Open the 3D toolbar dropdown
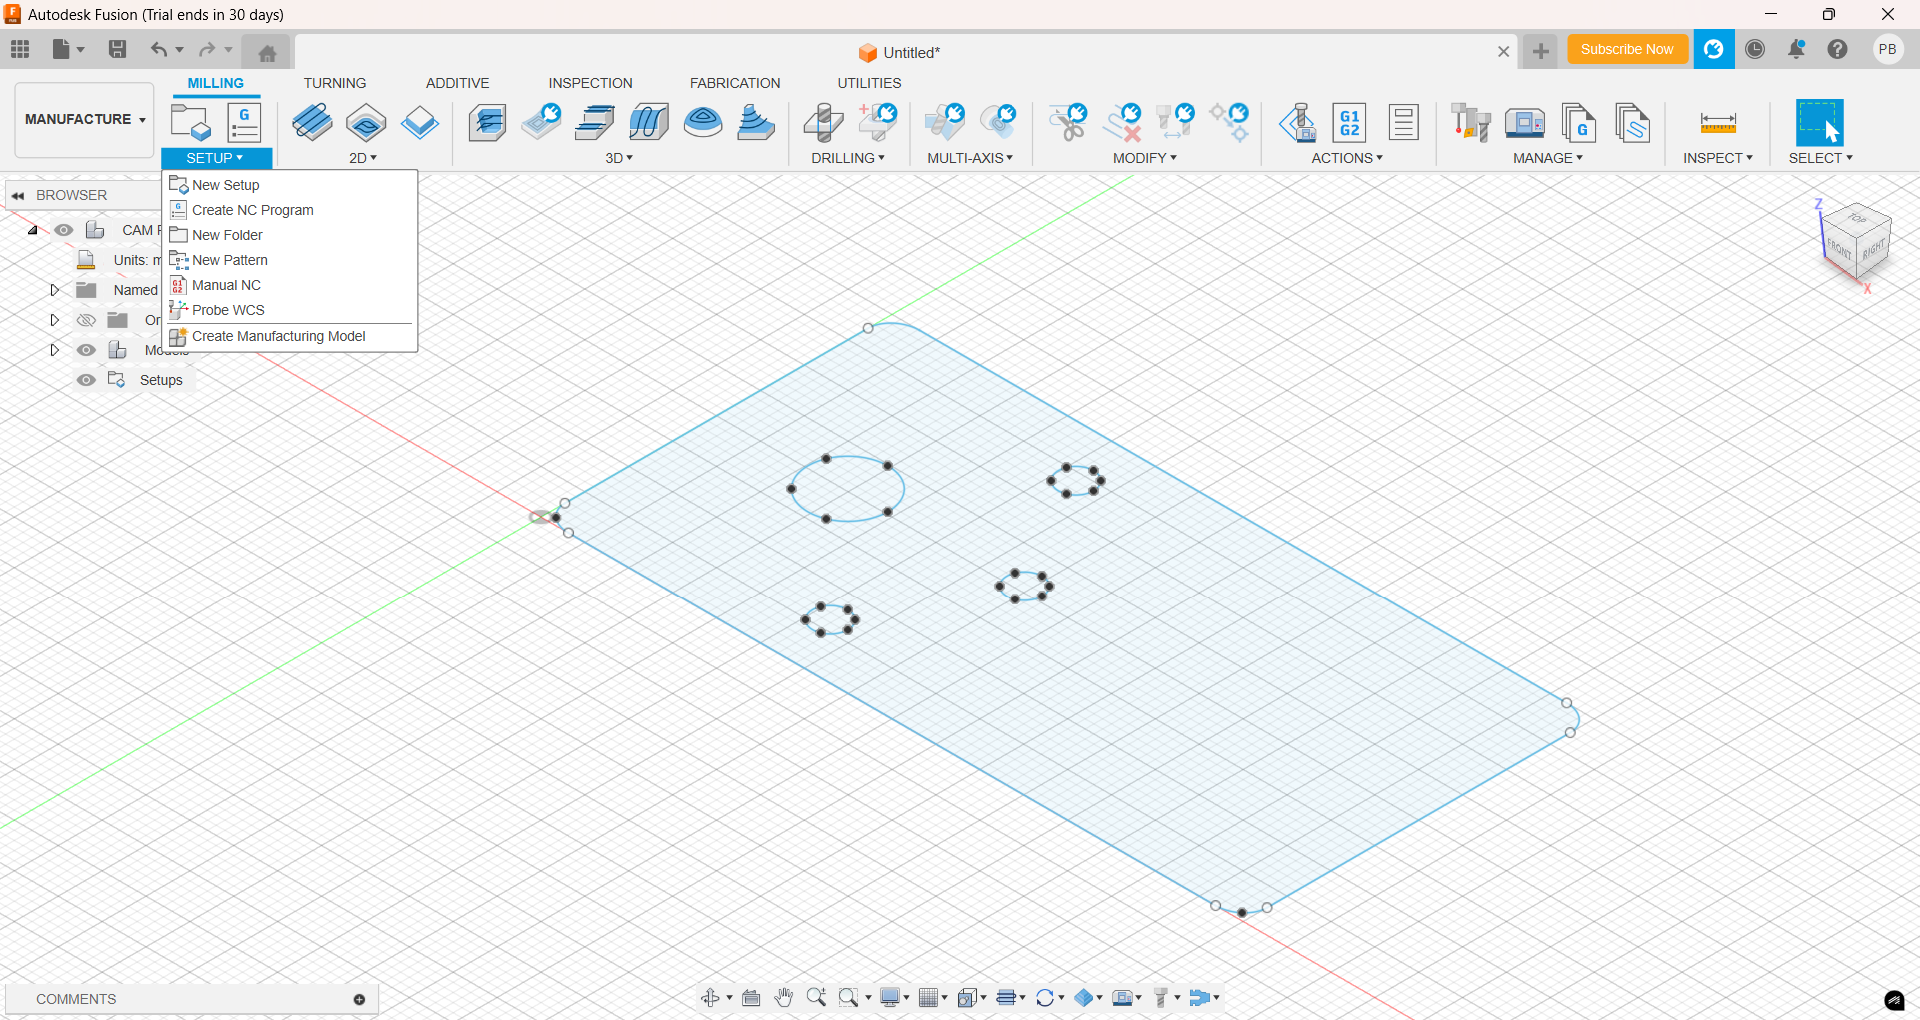 [619, 158]
